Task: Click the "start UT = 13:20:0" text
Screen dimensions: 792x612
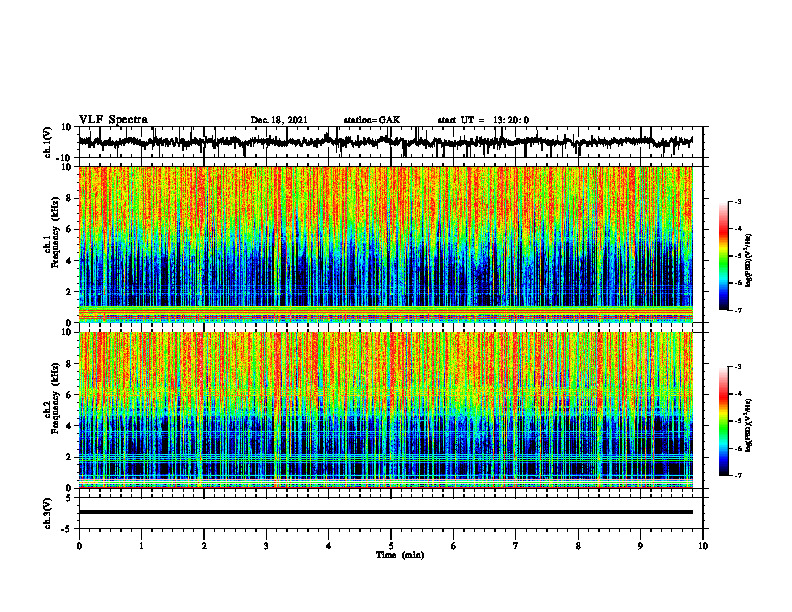Action: [483, 120]
